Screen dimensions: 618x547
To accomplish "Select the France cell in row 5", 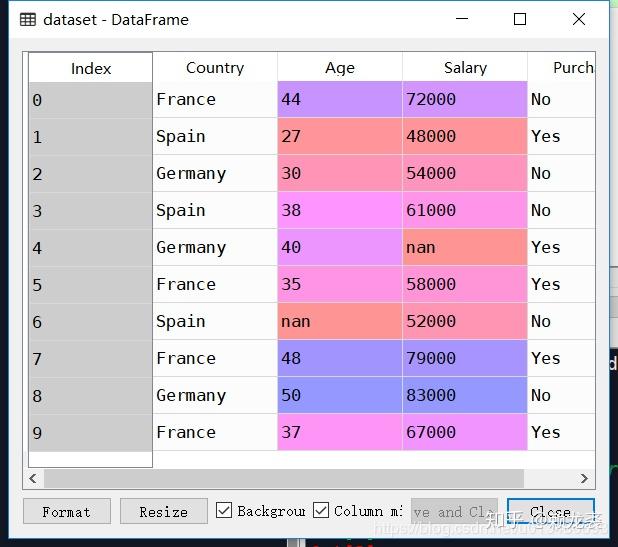I will point(215,284).
